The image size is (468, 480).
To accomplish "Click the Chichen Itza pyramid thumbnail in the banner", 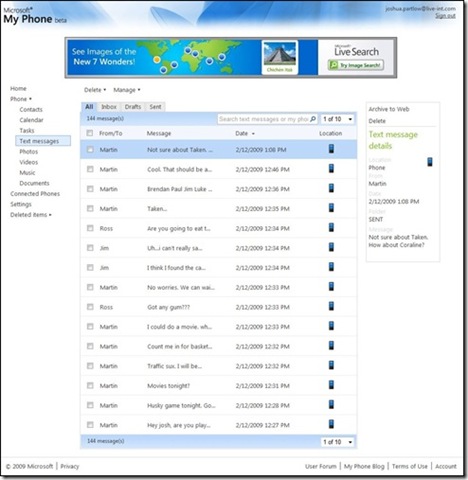I will 279,54.
